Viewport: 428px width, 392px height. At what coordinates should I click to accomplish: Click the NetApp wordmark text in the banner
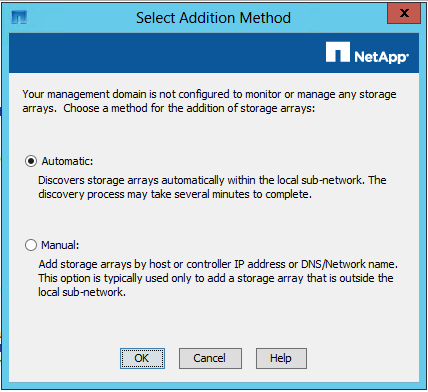[381, 57]
